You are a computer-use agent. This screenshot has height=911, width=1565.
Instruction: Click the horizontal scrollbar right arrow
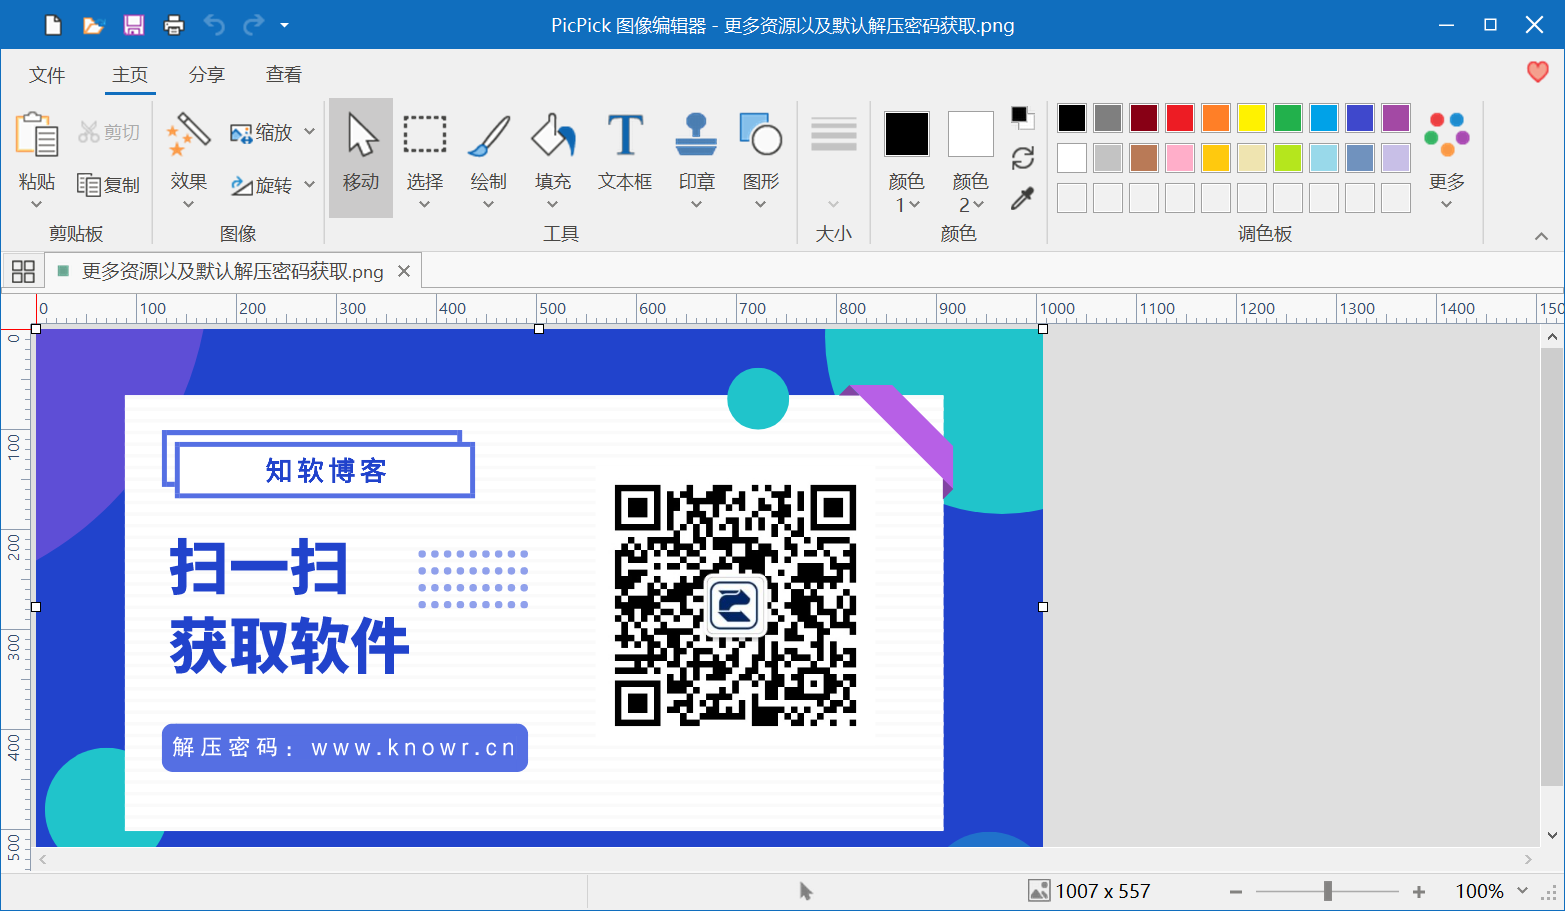point(1528,859)
